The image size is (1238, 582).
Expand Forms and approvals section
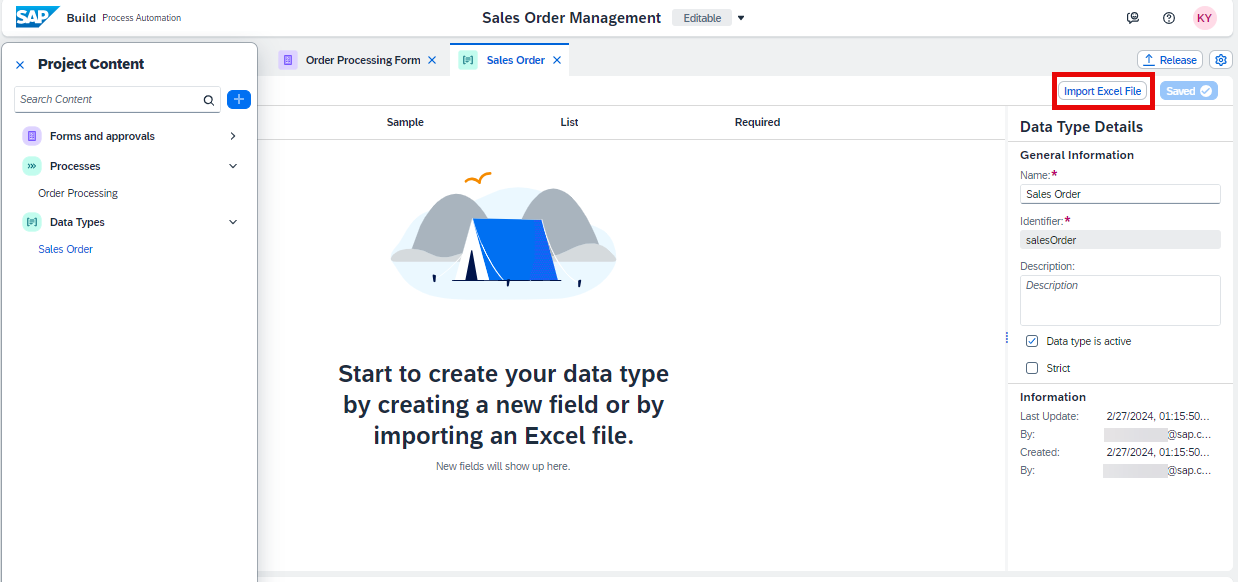point(233,136)
